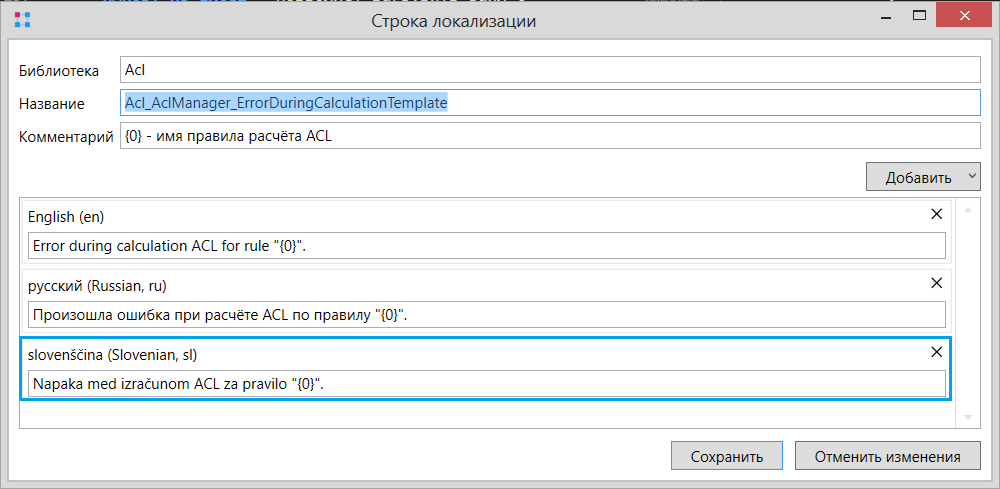Edit the Slovenian translation text box

487,384
